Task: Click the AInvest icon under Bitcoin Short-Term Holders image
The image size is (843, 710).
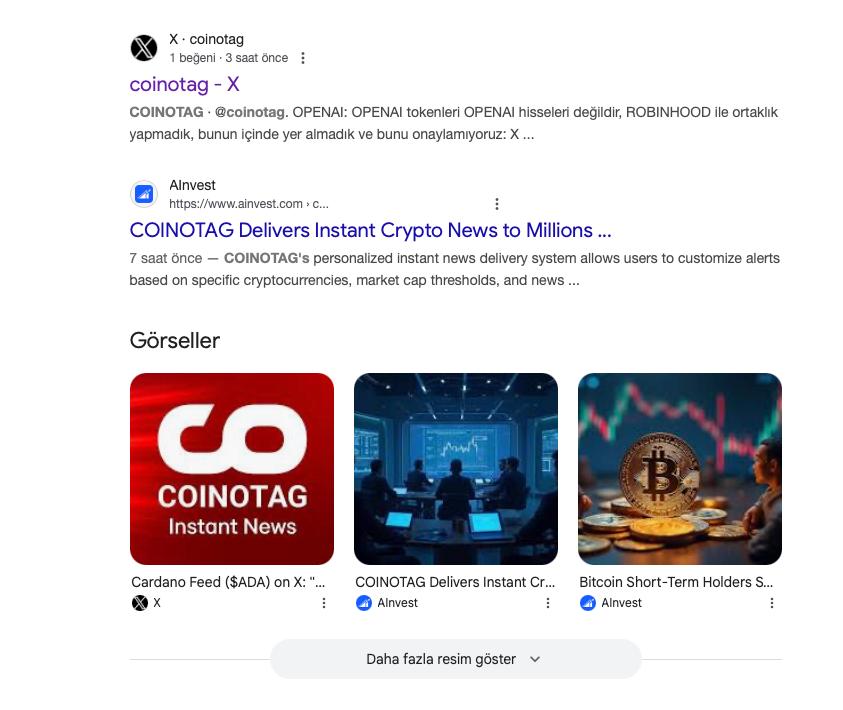Action: (588, 603)
